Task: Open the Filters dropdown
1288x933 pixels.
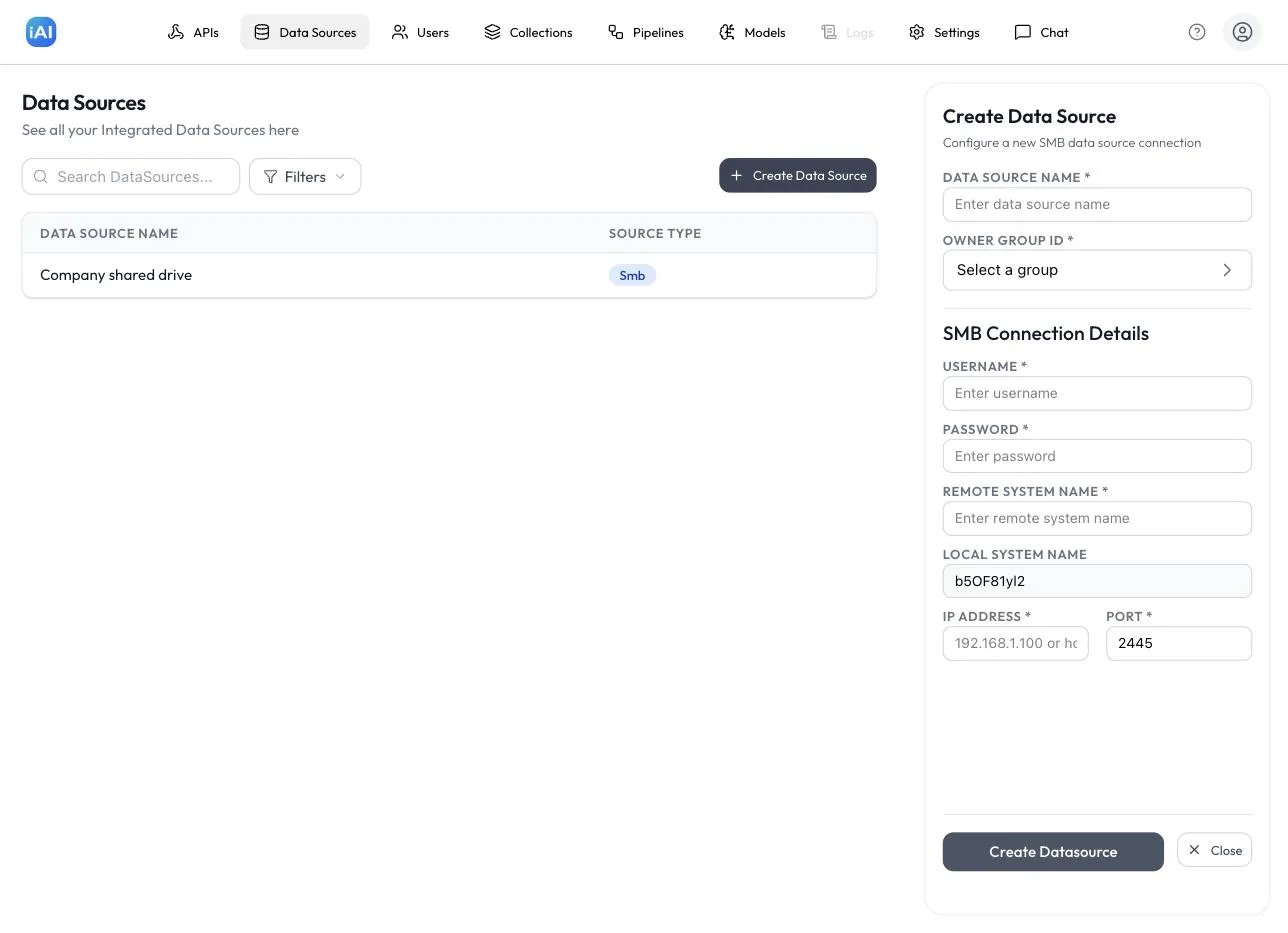Action: point(305,177)
